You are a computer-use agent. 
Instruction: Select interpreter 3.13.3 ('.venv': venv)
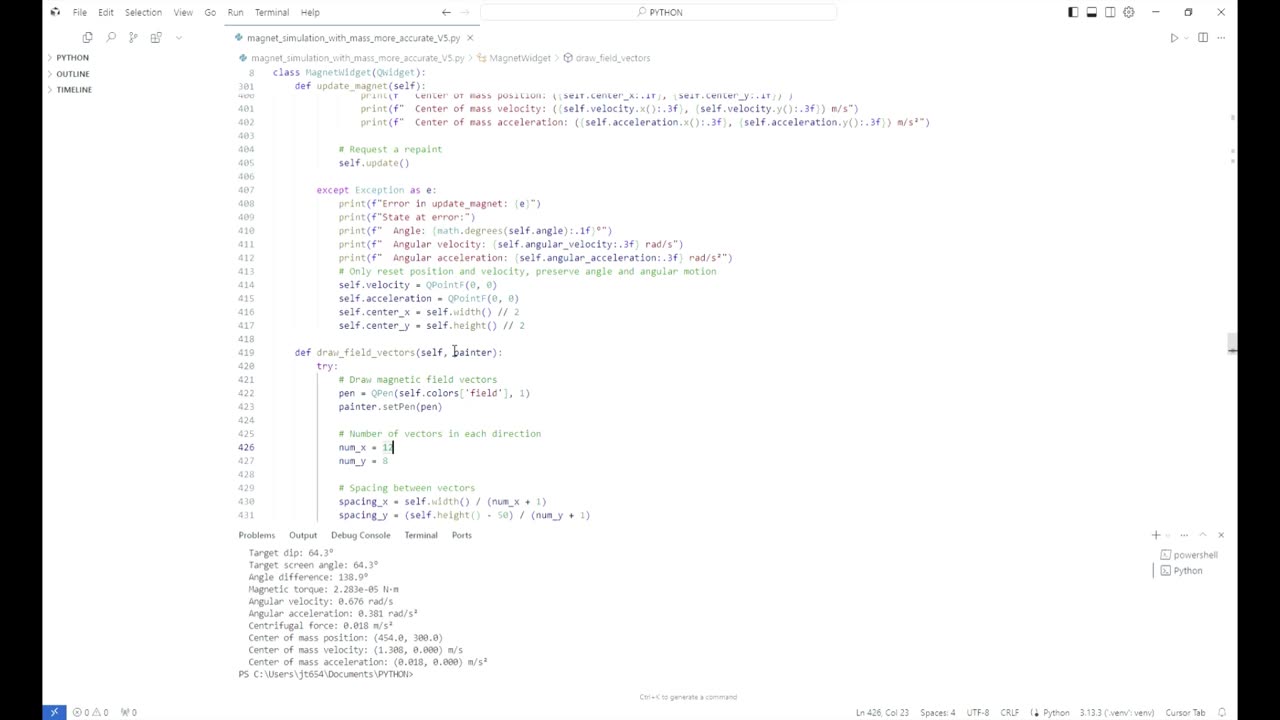(x=1116, y=712)
